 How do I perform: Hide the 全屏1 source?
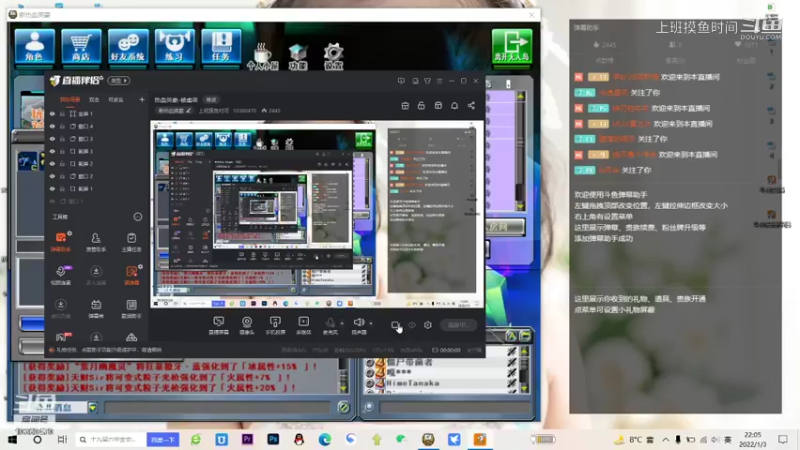(x=52, y=114)
